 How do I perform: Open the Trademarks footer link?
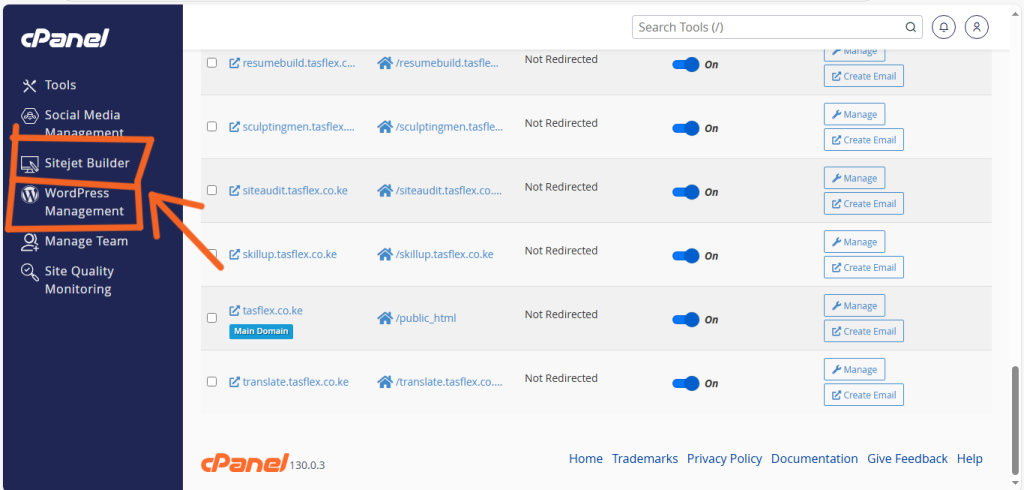pyautogui.click(x=645, y=459)
